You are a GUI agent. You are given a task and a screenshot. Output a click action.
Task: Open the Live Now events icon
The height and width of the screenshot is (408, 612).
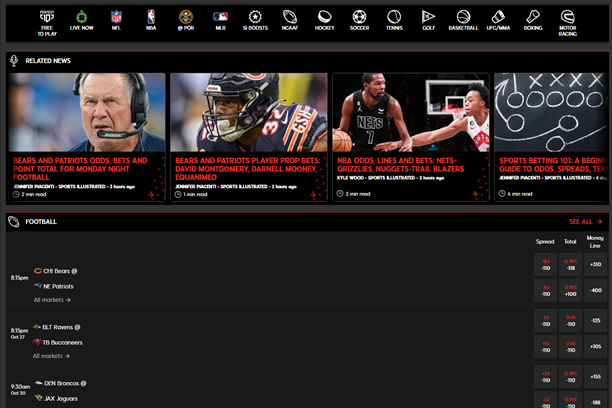coord(80,20)
